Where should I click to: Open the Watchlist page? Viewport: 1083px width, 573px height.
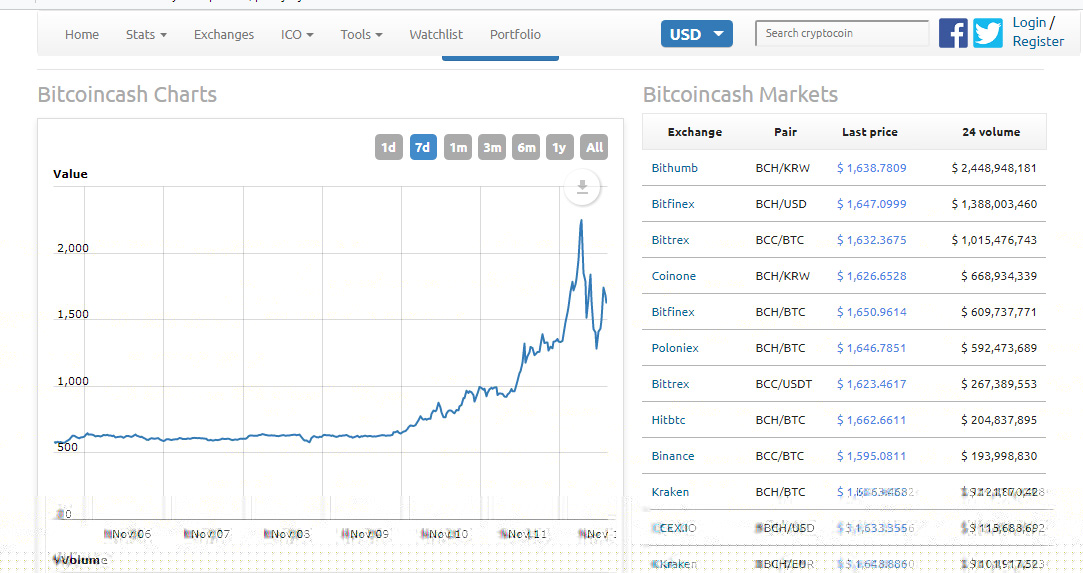(436, 34)
